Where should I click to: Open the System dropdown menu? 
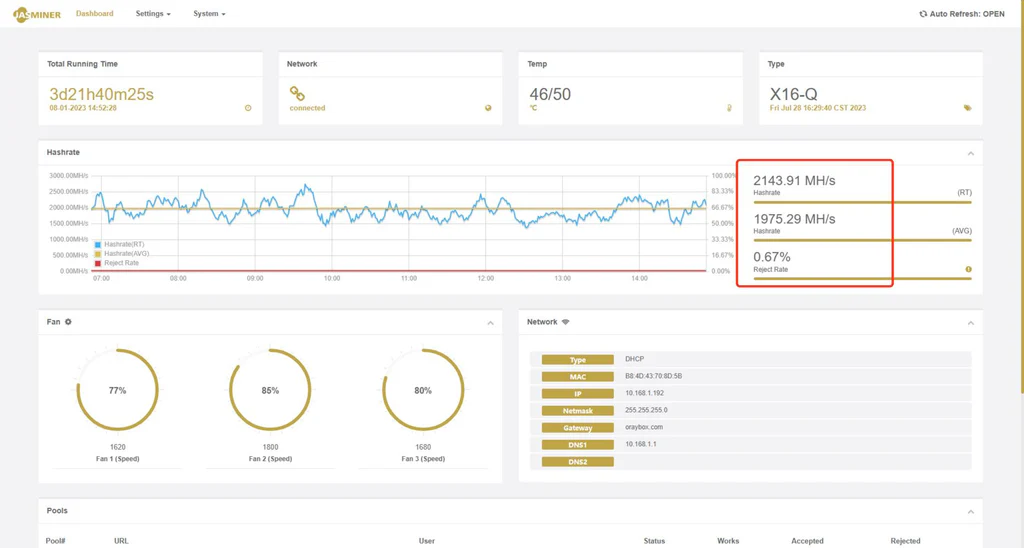click(x=209, y=14)
